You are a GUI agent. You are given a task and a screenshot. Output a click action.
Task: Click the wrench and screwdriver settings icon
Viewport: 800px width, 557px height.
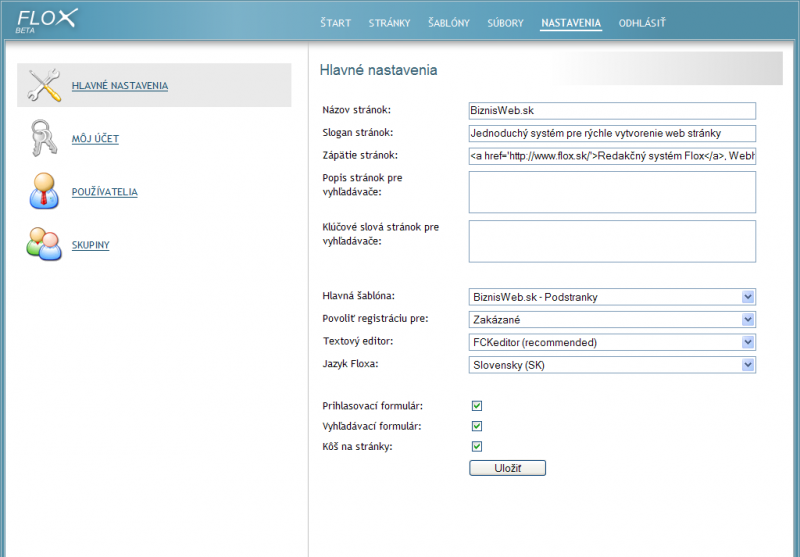click(x=45, y=86)
